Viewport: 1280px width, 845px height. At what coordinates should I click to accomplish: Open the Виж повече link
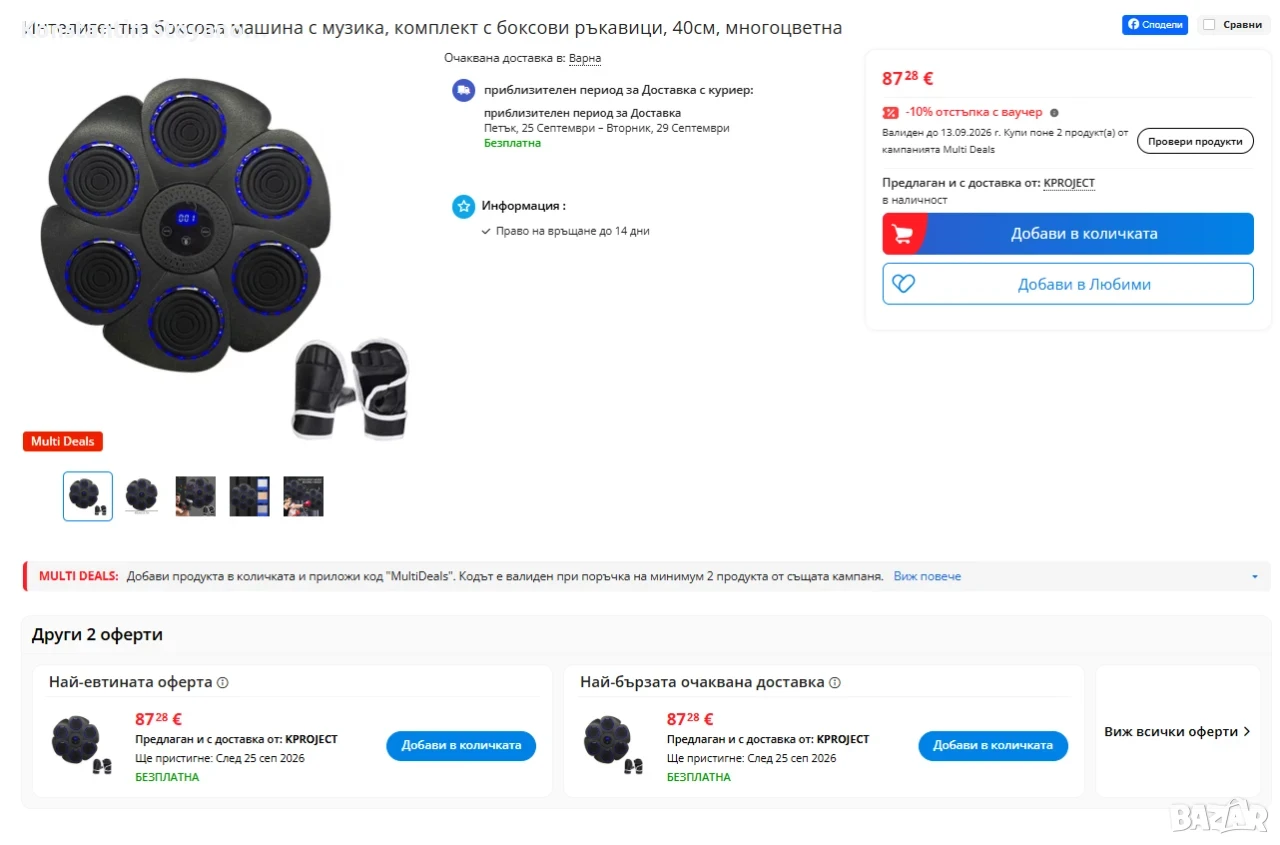pyautogui.click(x=927, y=577)
